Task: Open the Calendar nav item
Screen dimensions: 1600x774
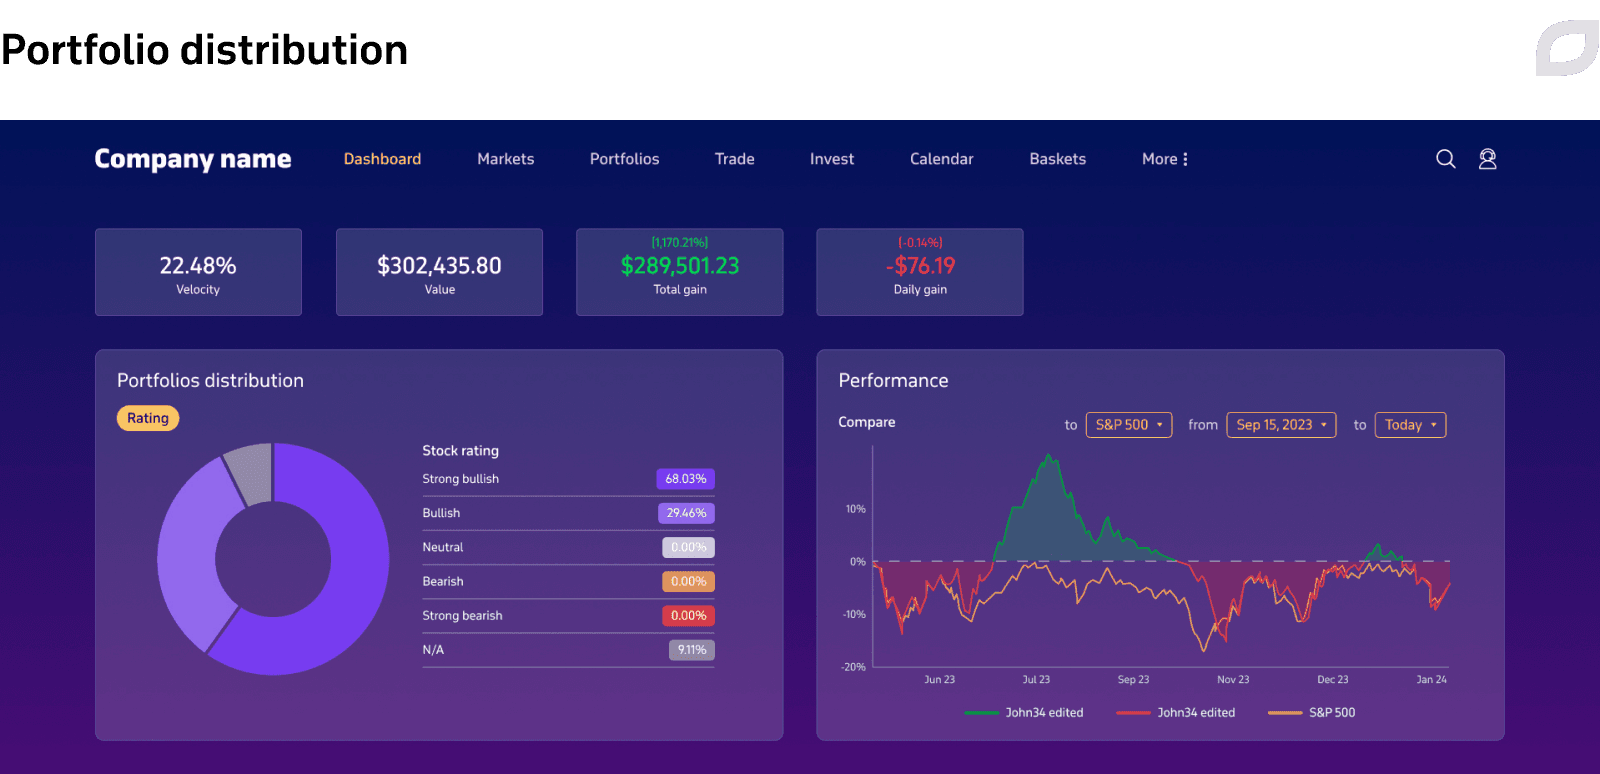Action: (941, 159)
